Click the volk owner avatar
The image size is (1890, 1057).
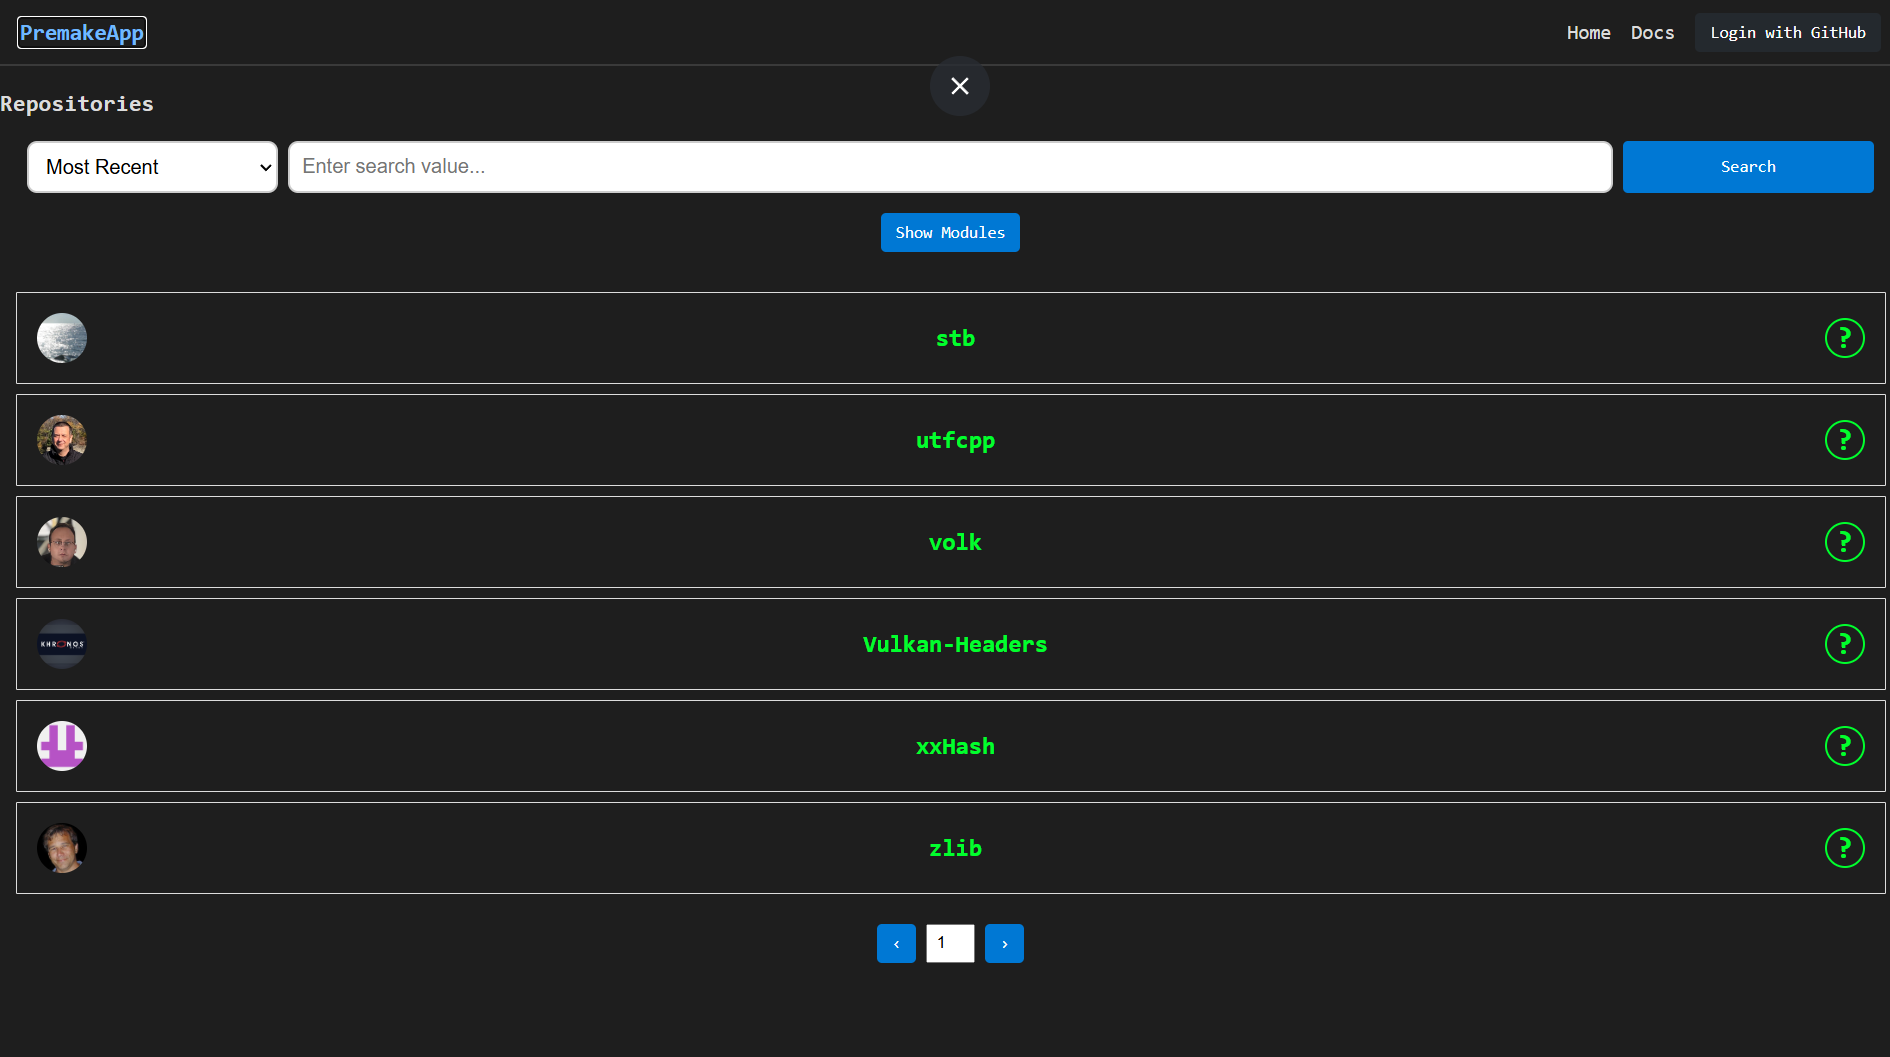(62, 542)
